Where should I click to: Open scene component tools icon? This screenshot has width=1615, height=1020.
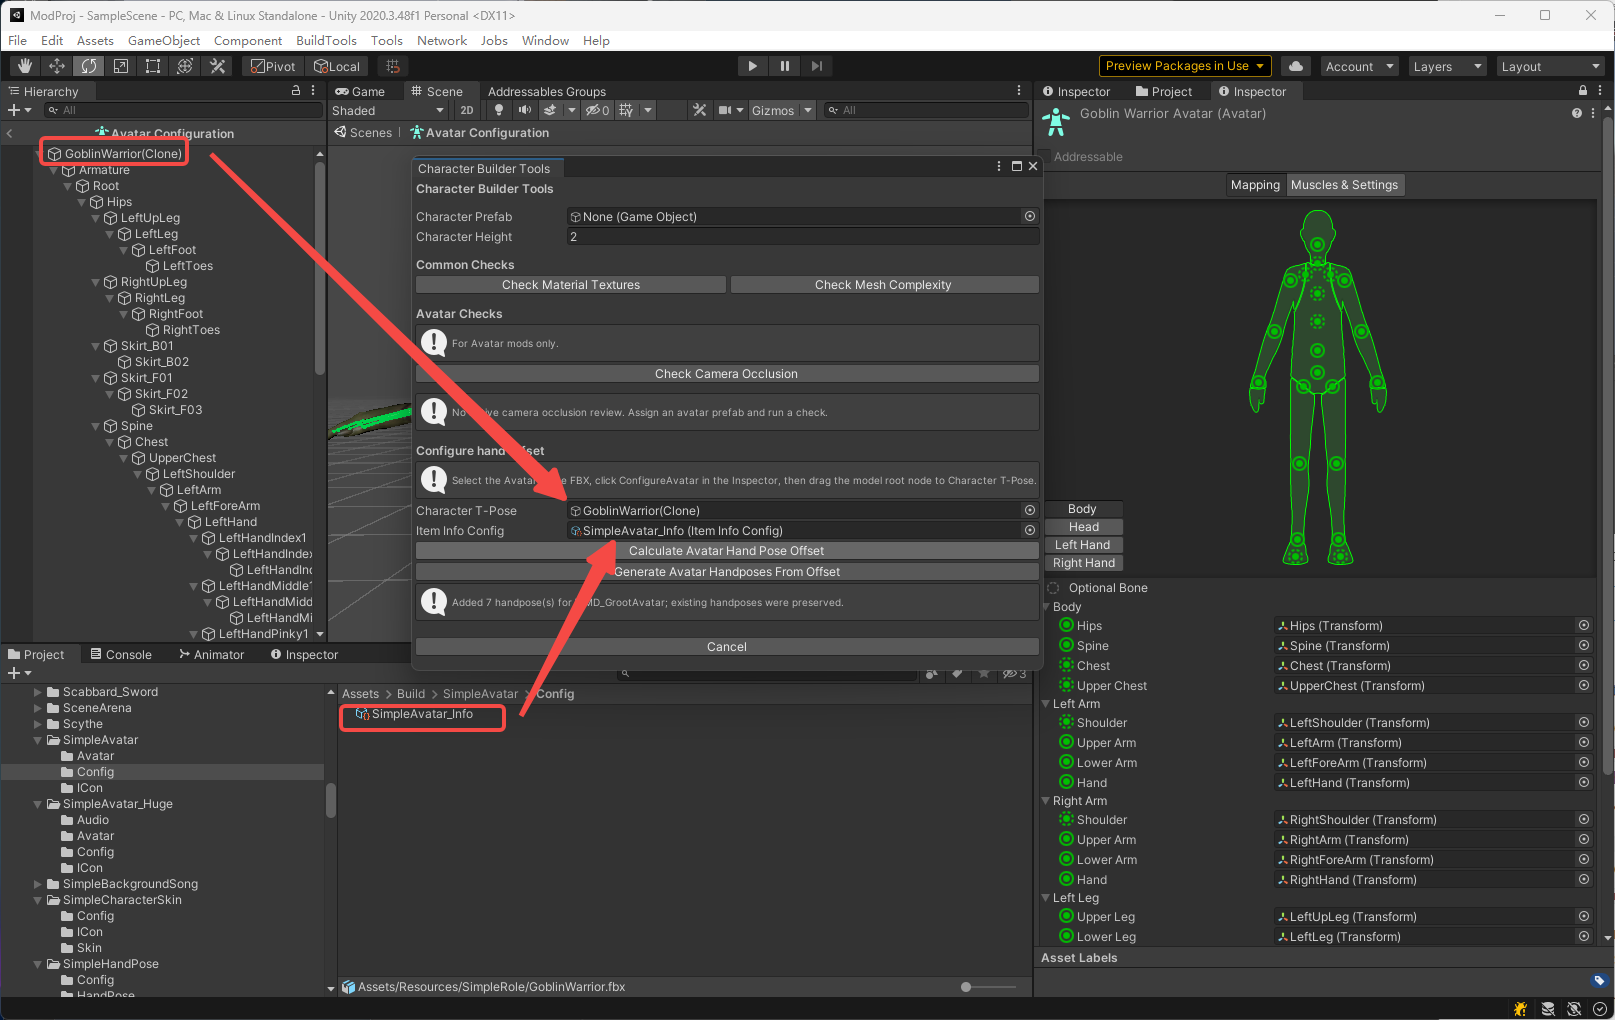699,110
